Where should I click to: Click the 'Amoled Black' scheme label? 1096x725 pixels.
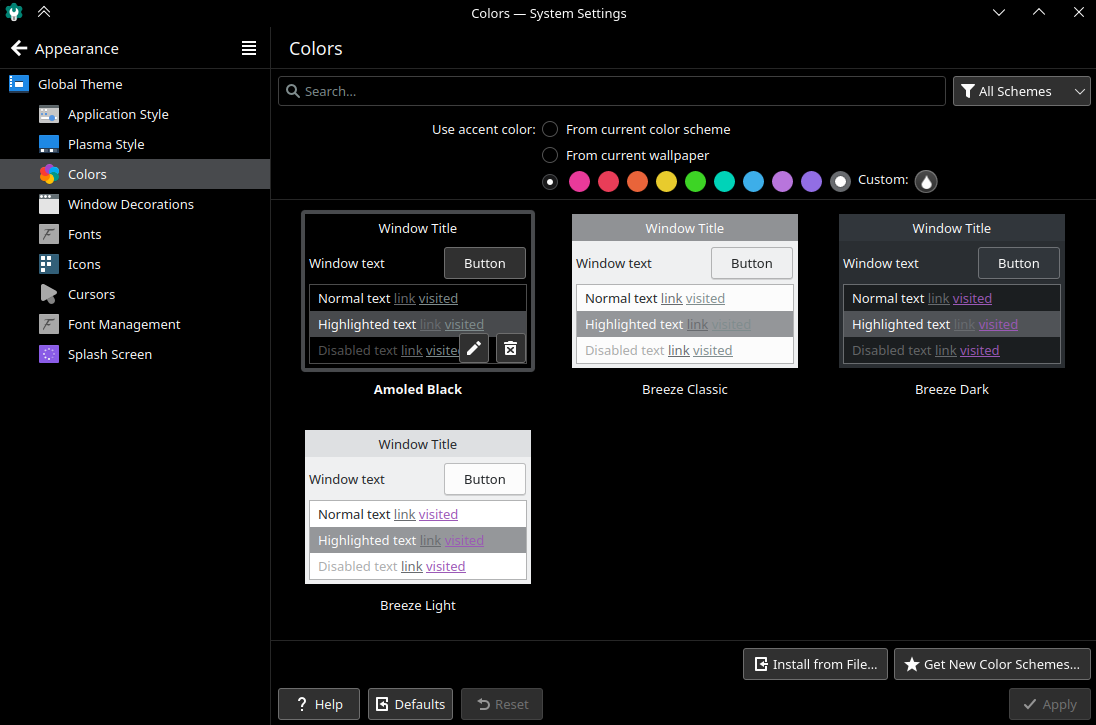[x=418, y=389]
